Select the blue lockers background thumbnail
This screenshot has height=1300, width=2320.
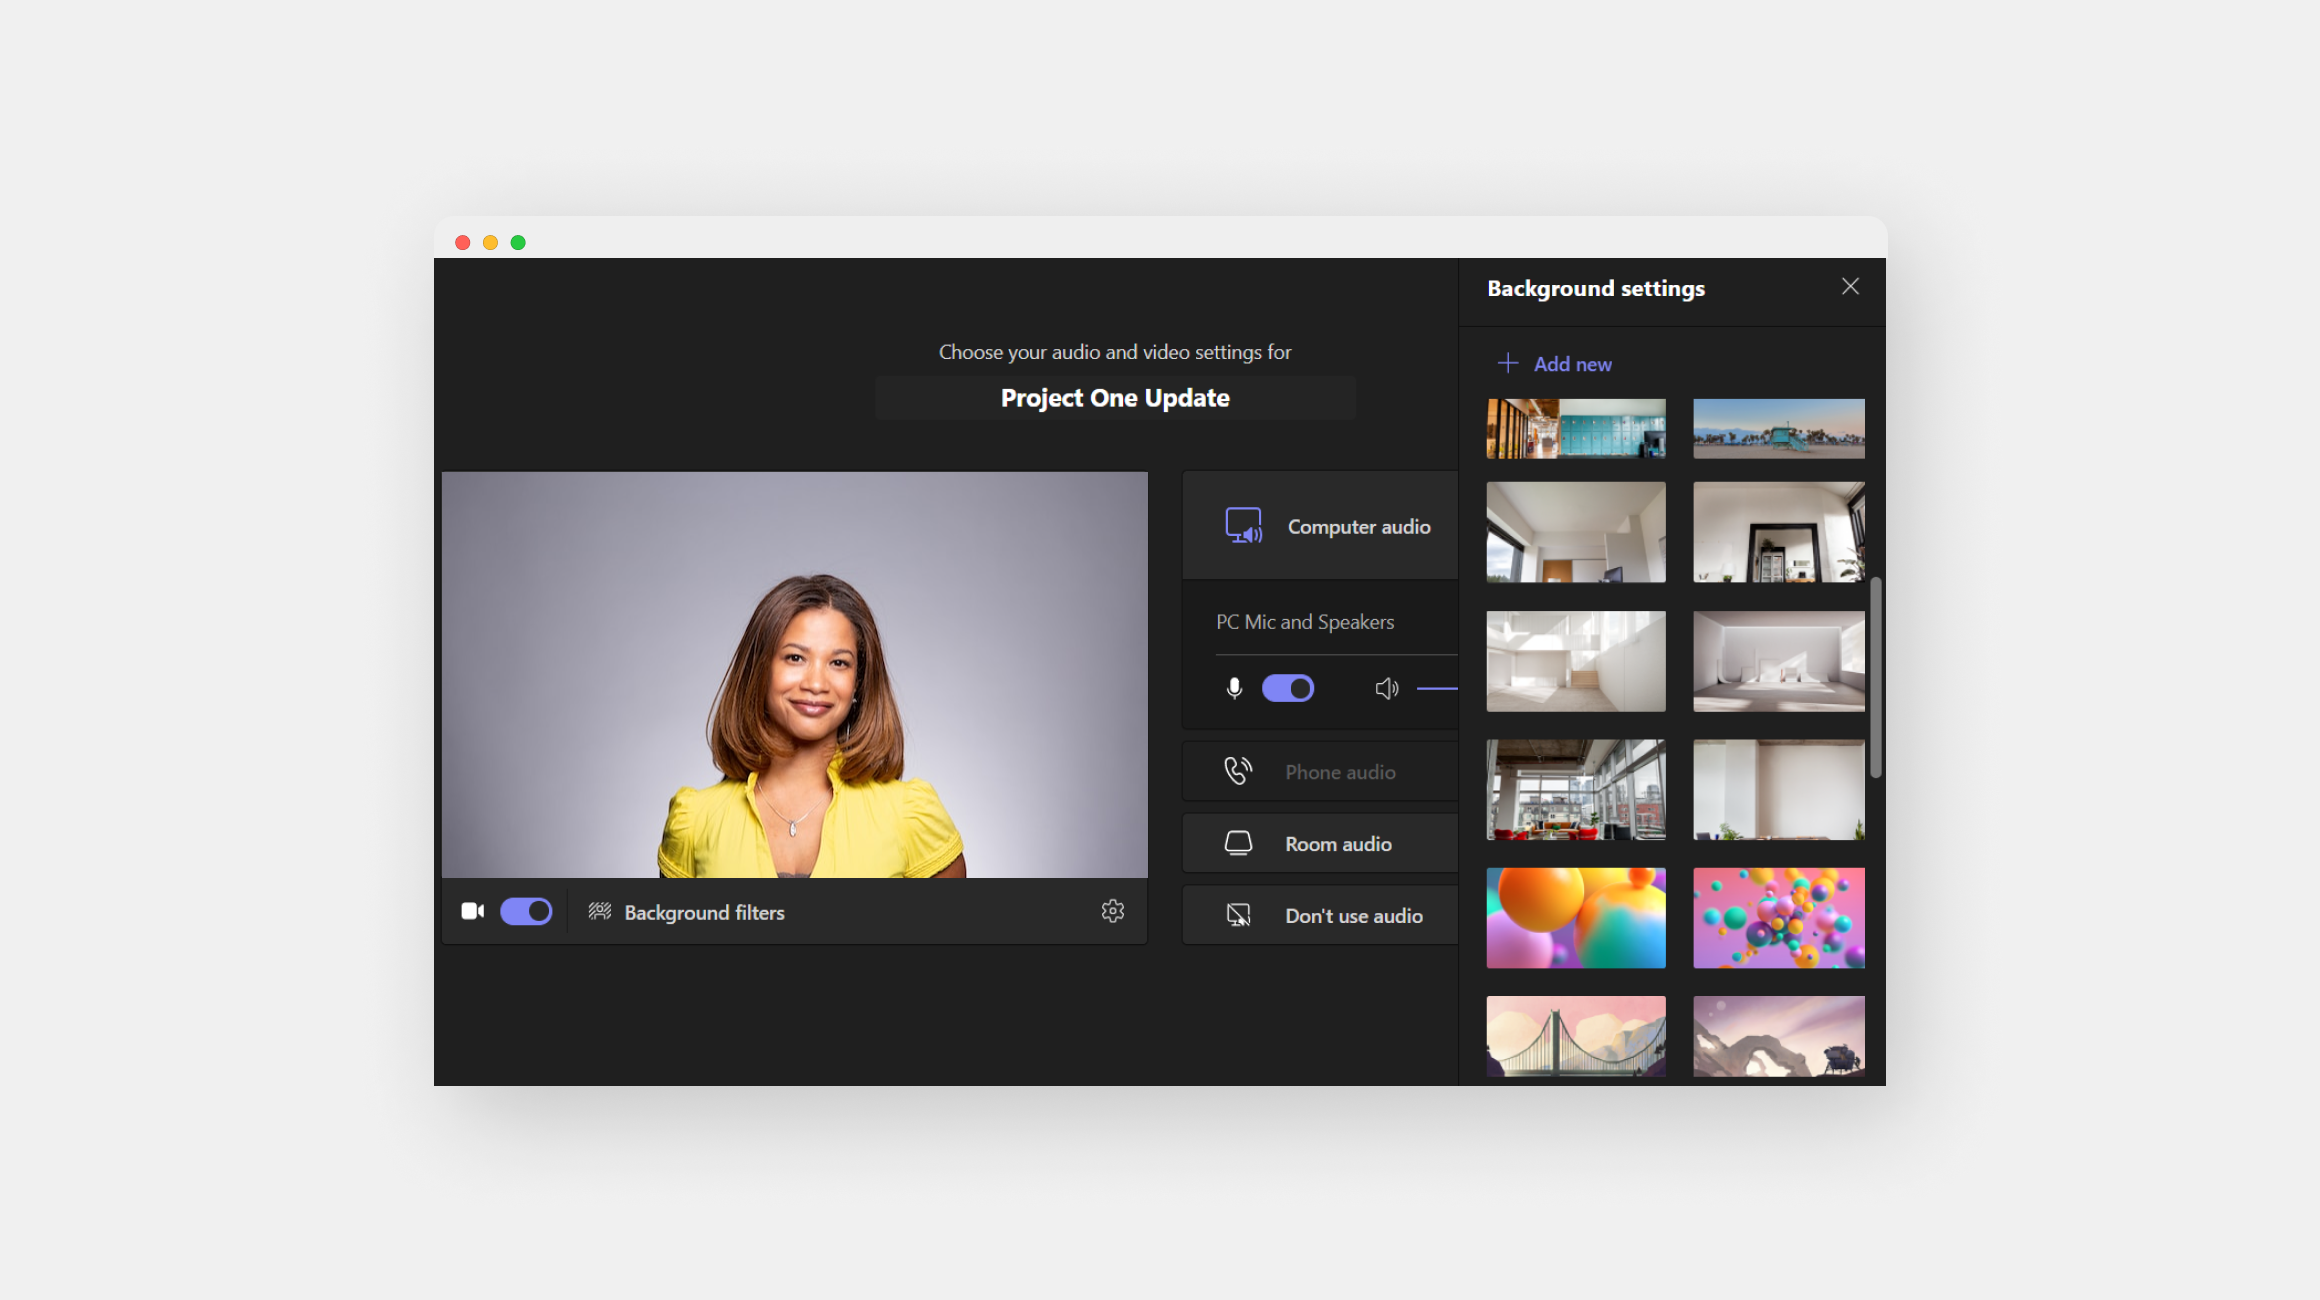1576,429
